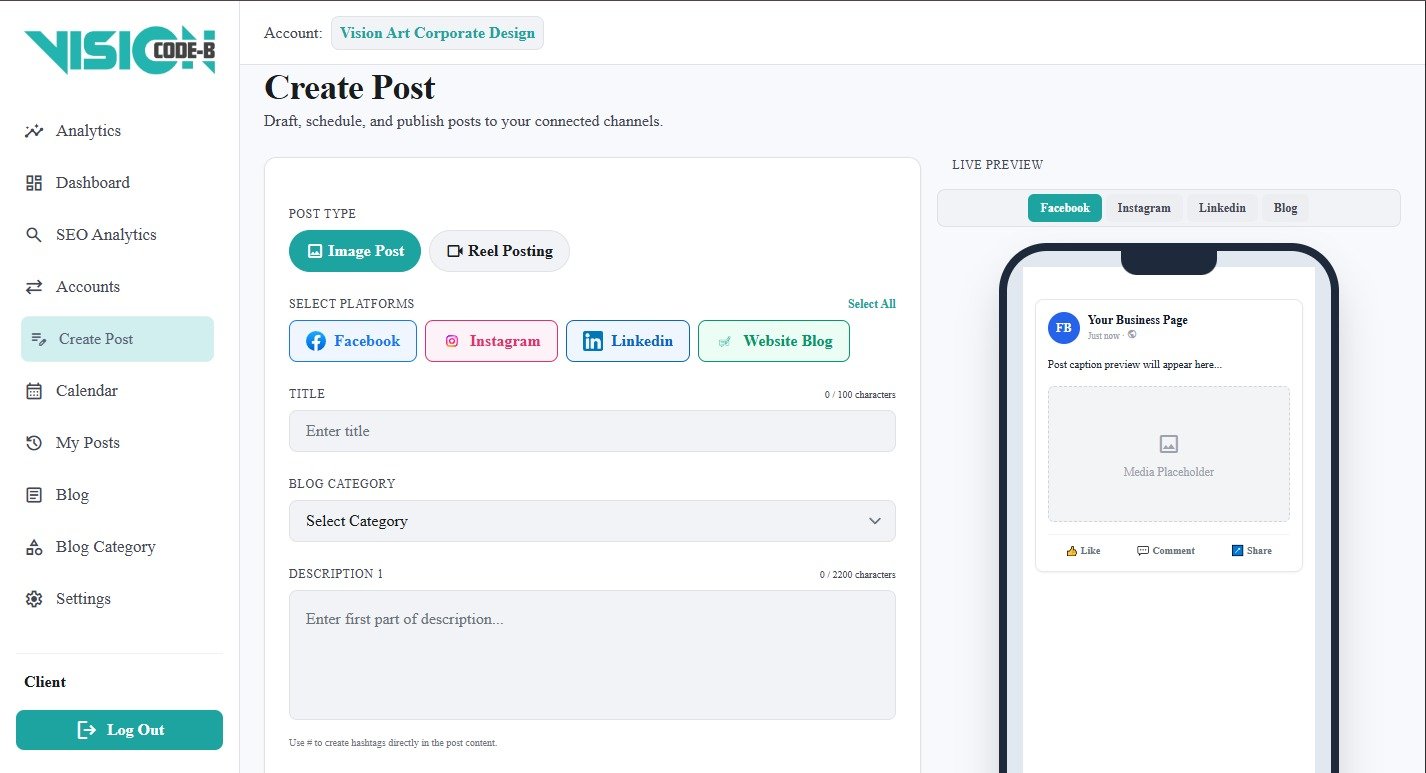The width and height of the screenshot is (1426, 773).
Task: Click the Log Out button
Action: pos(119,730)
